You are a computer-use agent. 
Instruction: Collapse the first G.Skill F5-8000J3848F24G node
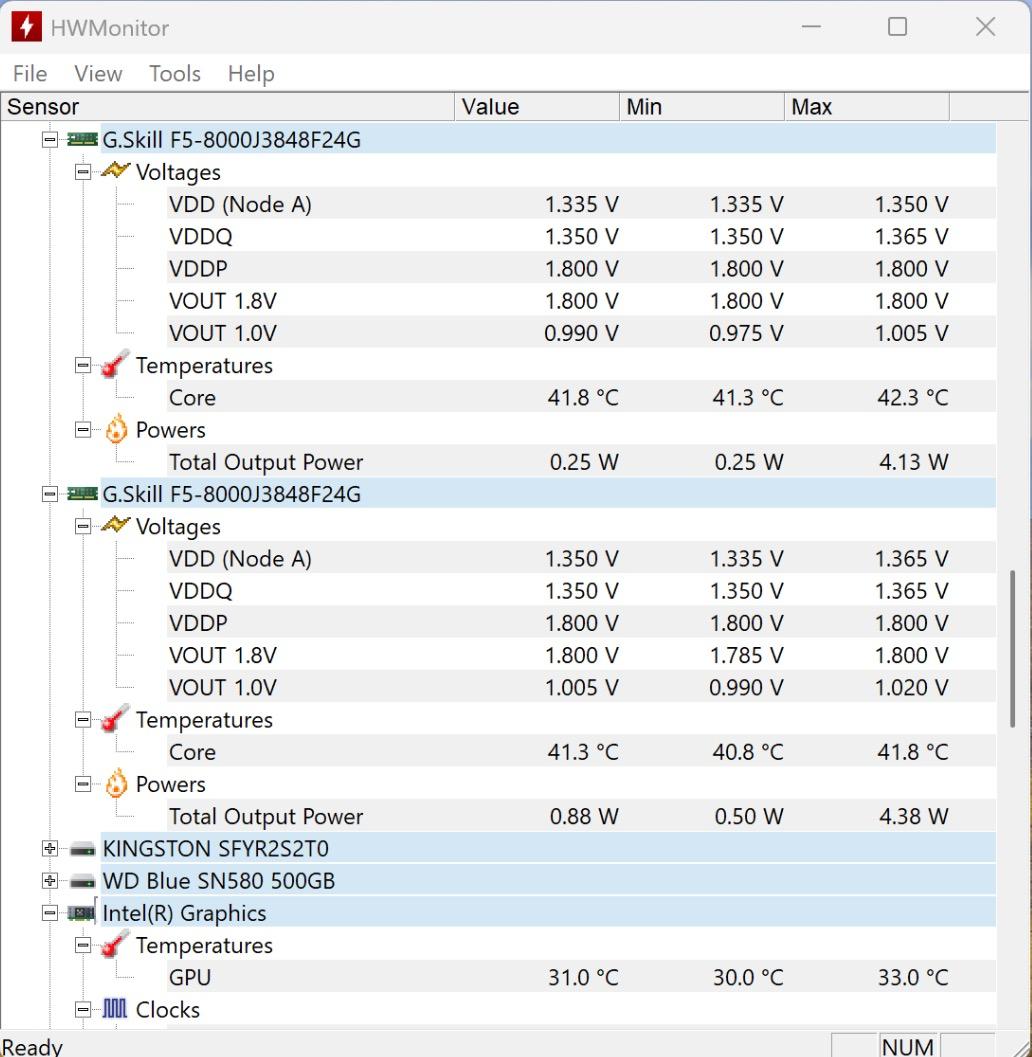[x=50, y=140]
